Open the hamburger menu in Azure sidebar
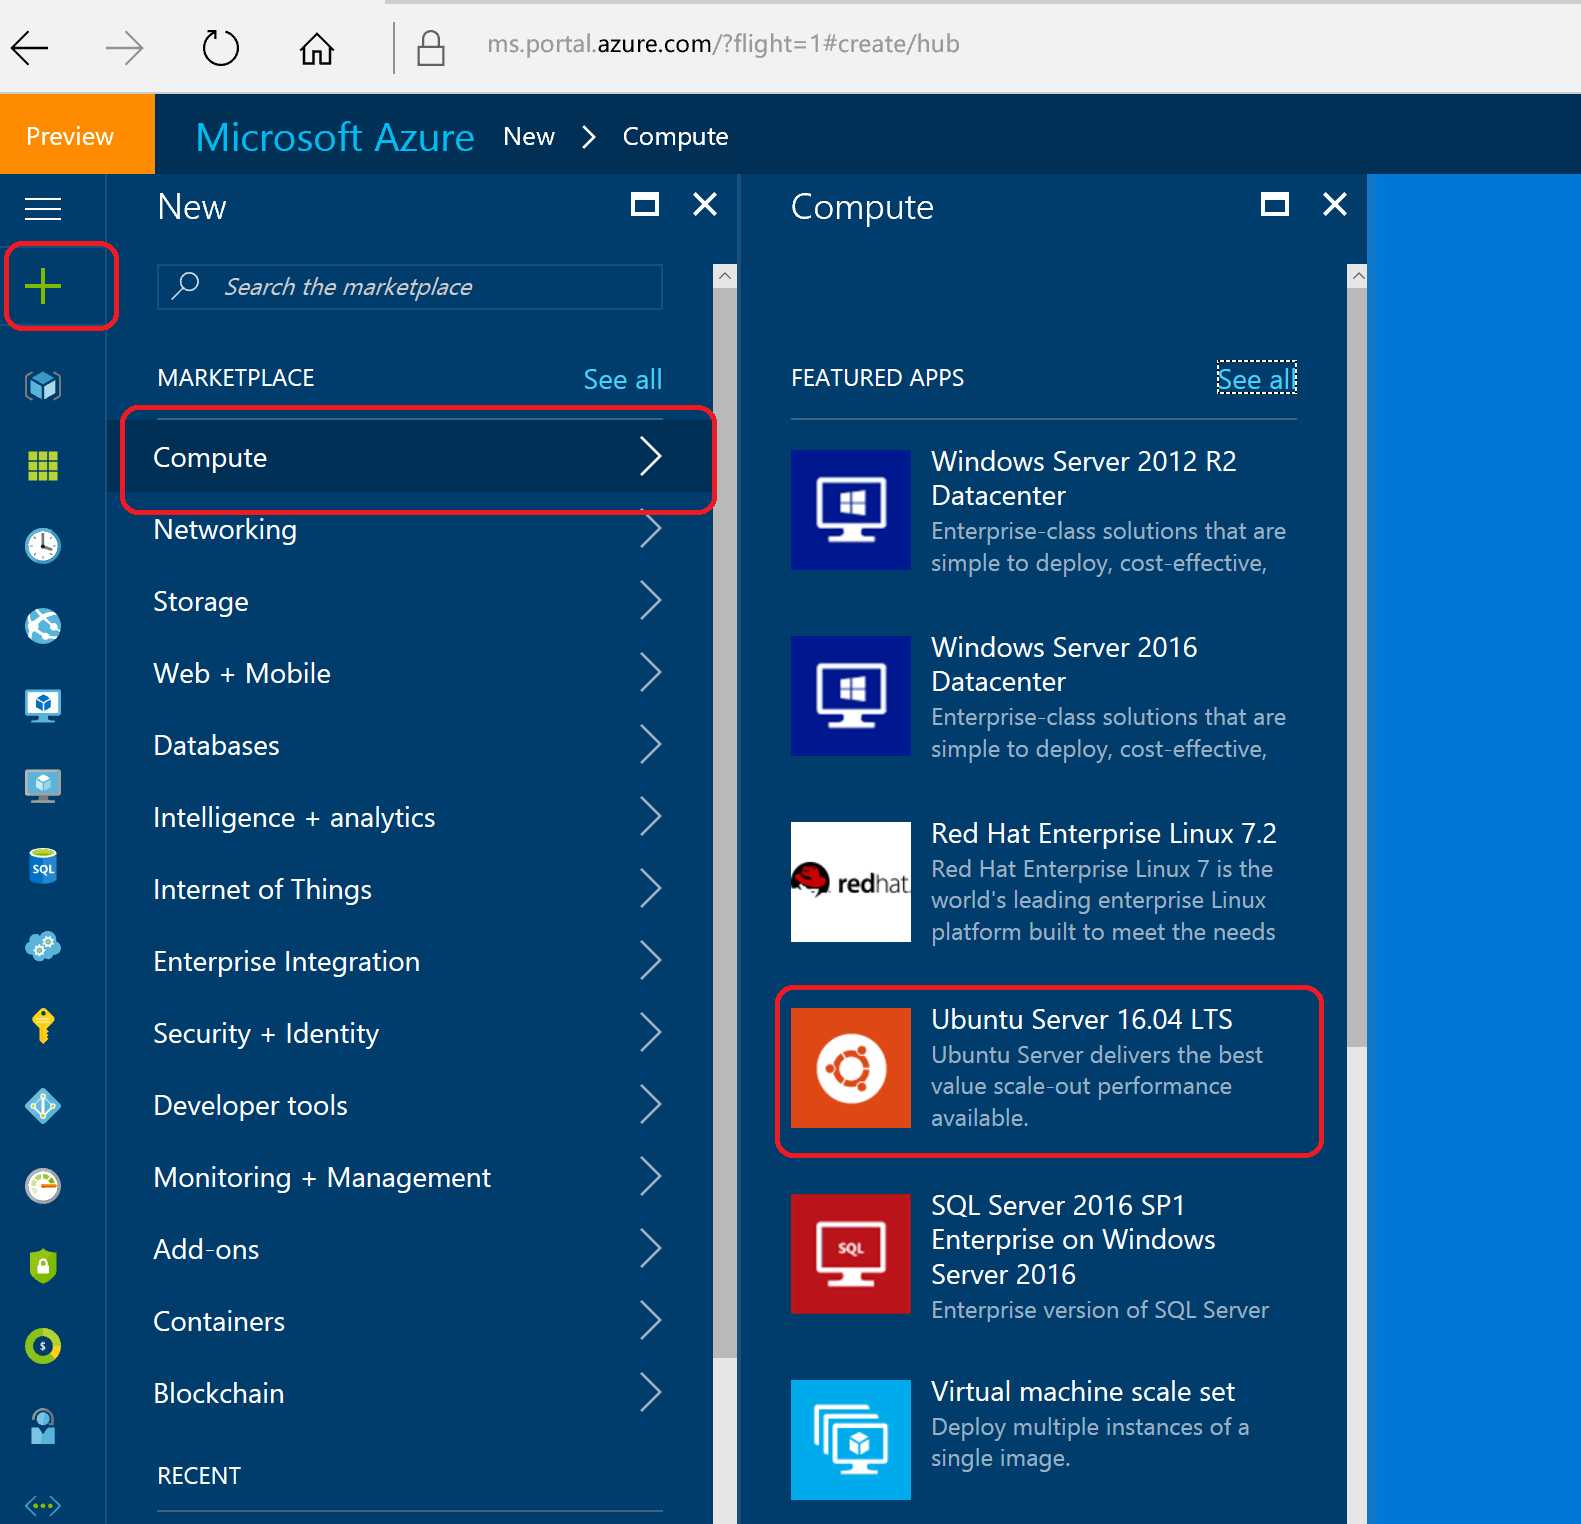 pos(43,208)
